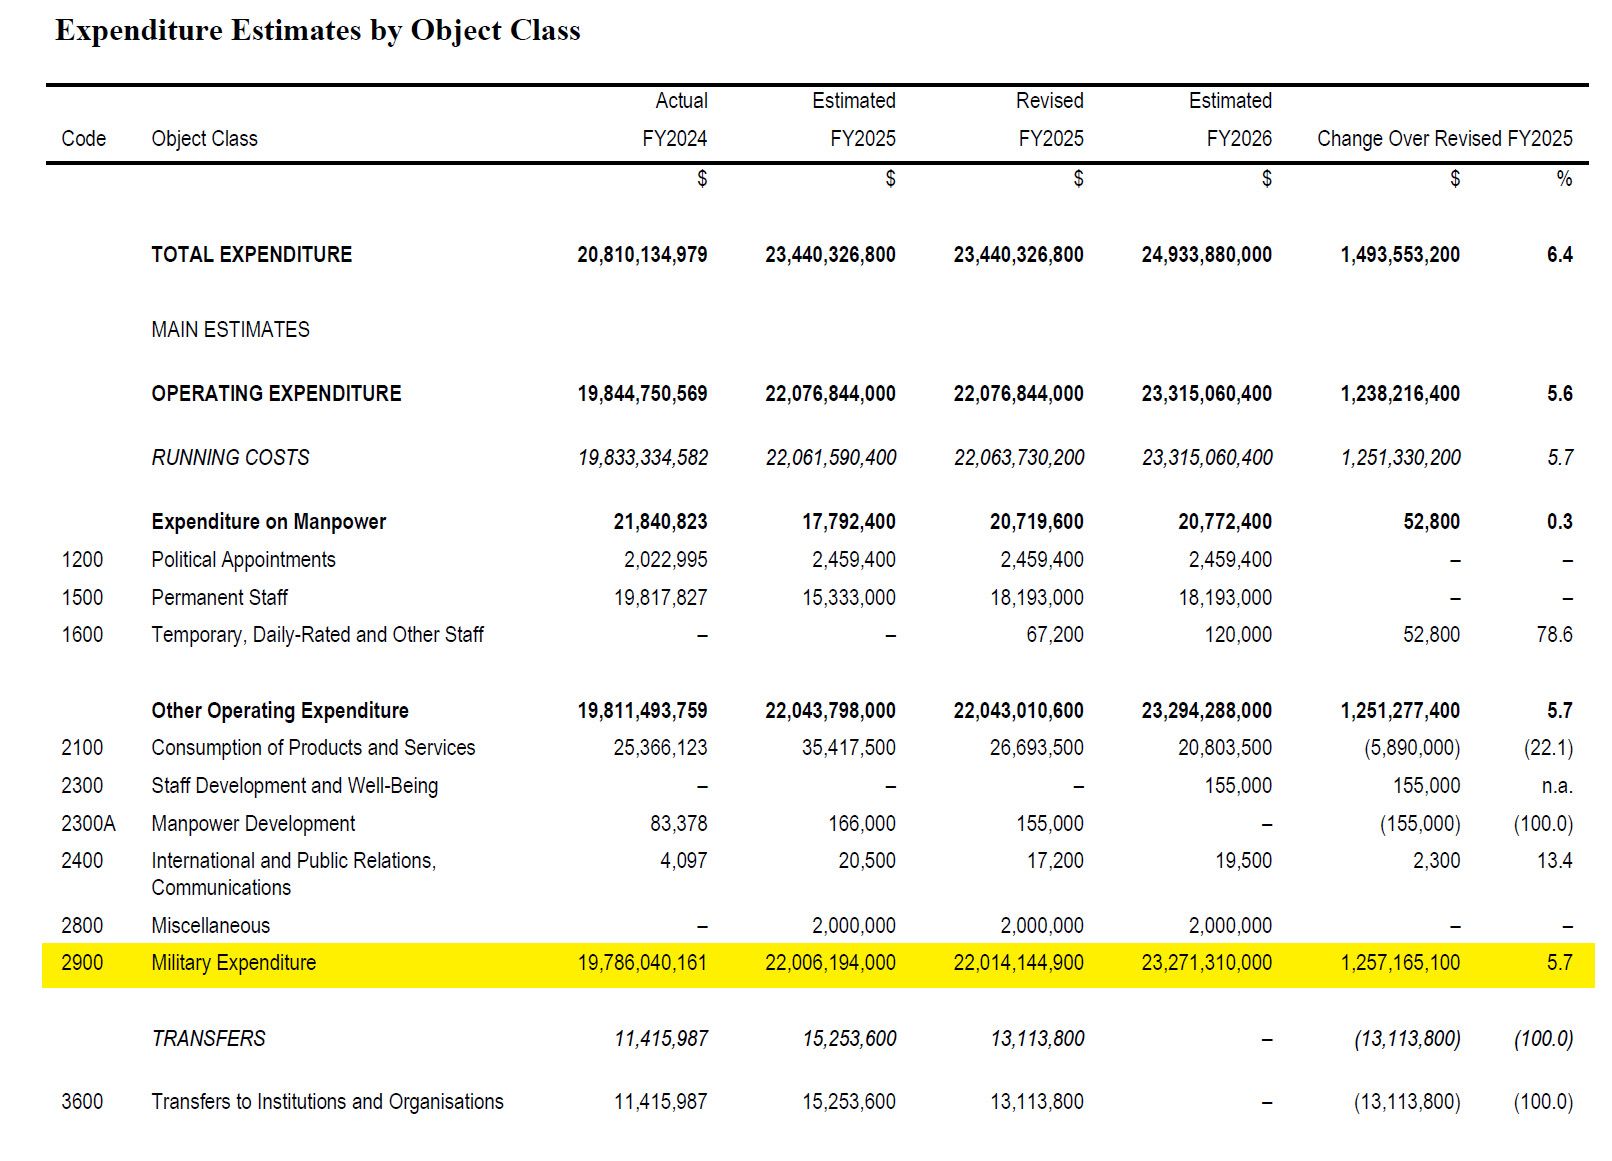This screenshot has height=1161, width=1612.
Task: Click code 2900 in the highlighted row
Action: click(x=82, y=962)
